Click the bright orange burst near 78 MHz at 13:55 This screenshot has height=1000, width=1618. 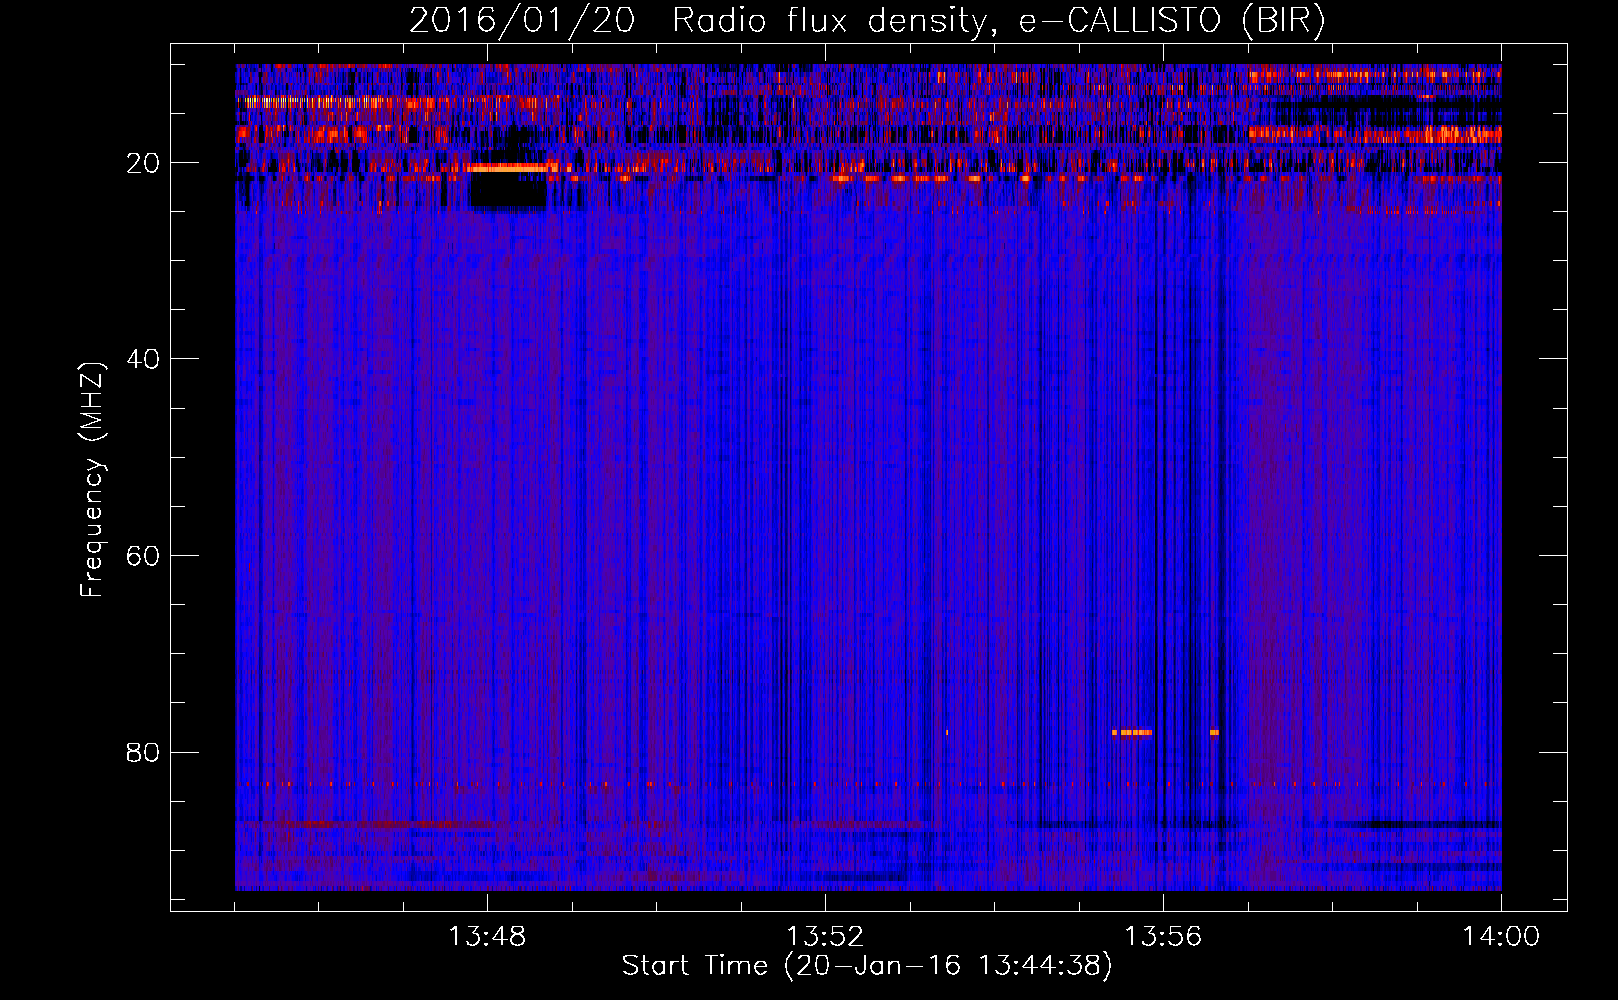[1132, 732]
